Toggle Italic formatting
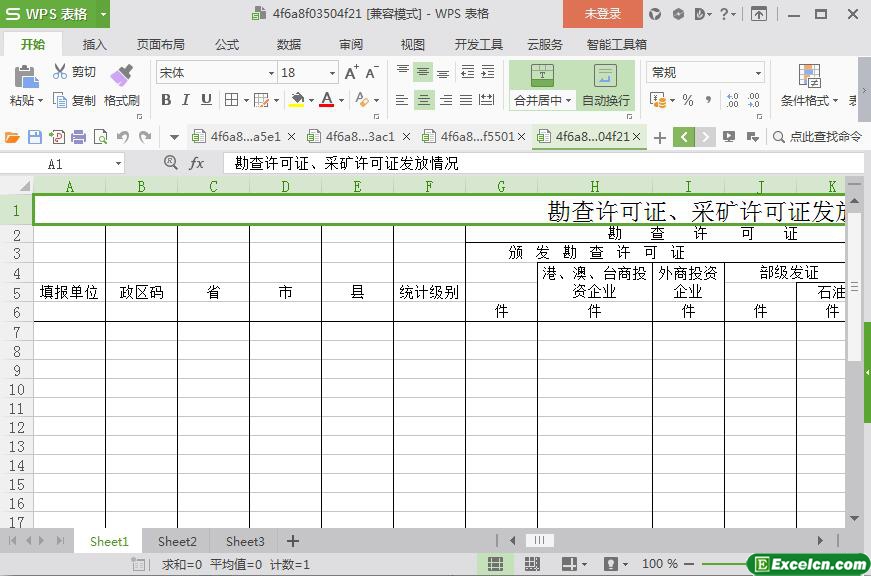Image resolution: width=871 pixels, height=576 pixels. pos(186,100)
